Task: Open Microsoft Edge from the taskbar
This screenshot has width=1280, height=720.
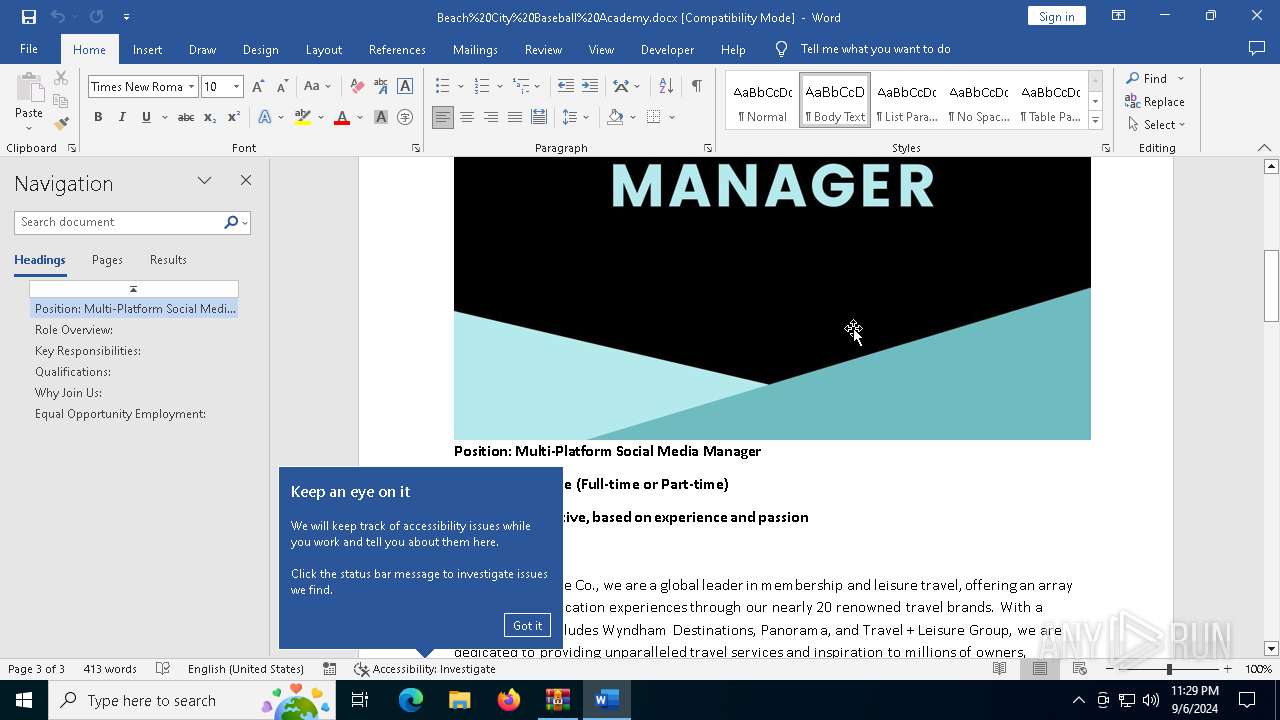Action: point(411,700)
